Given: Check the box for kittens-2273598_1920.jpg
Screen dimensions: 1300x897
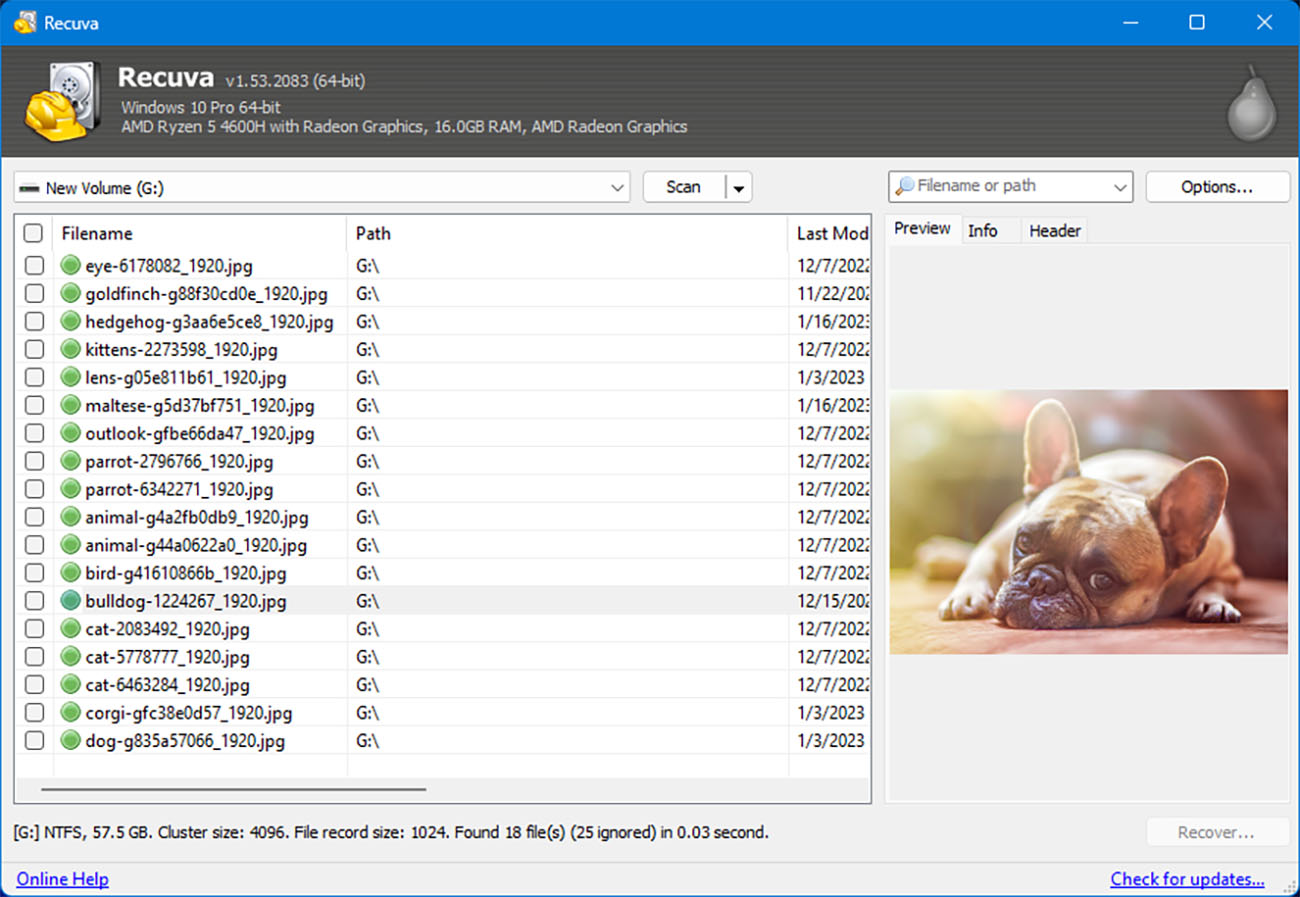Looking at the screenshot, I should click(33, 350).
